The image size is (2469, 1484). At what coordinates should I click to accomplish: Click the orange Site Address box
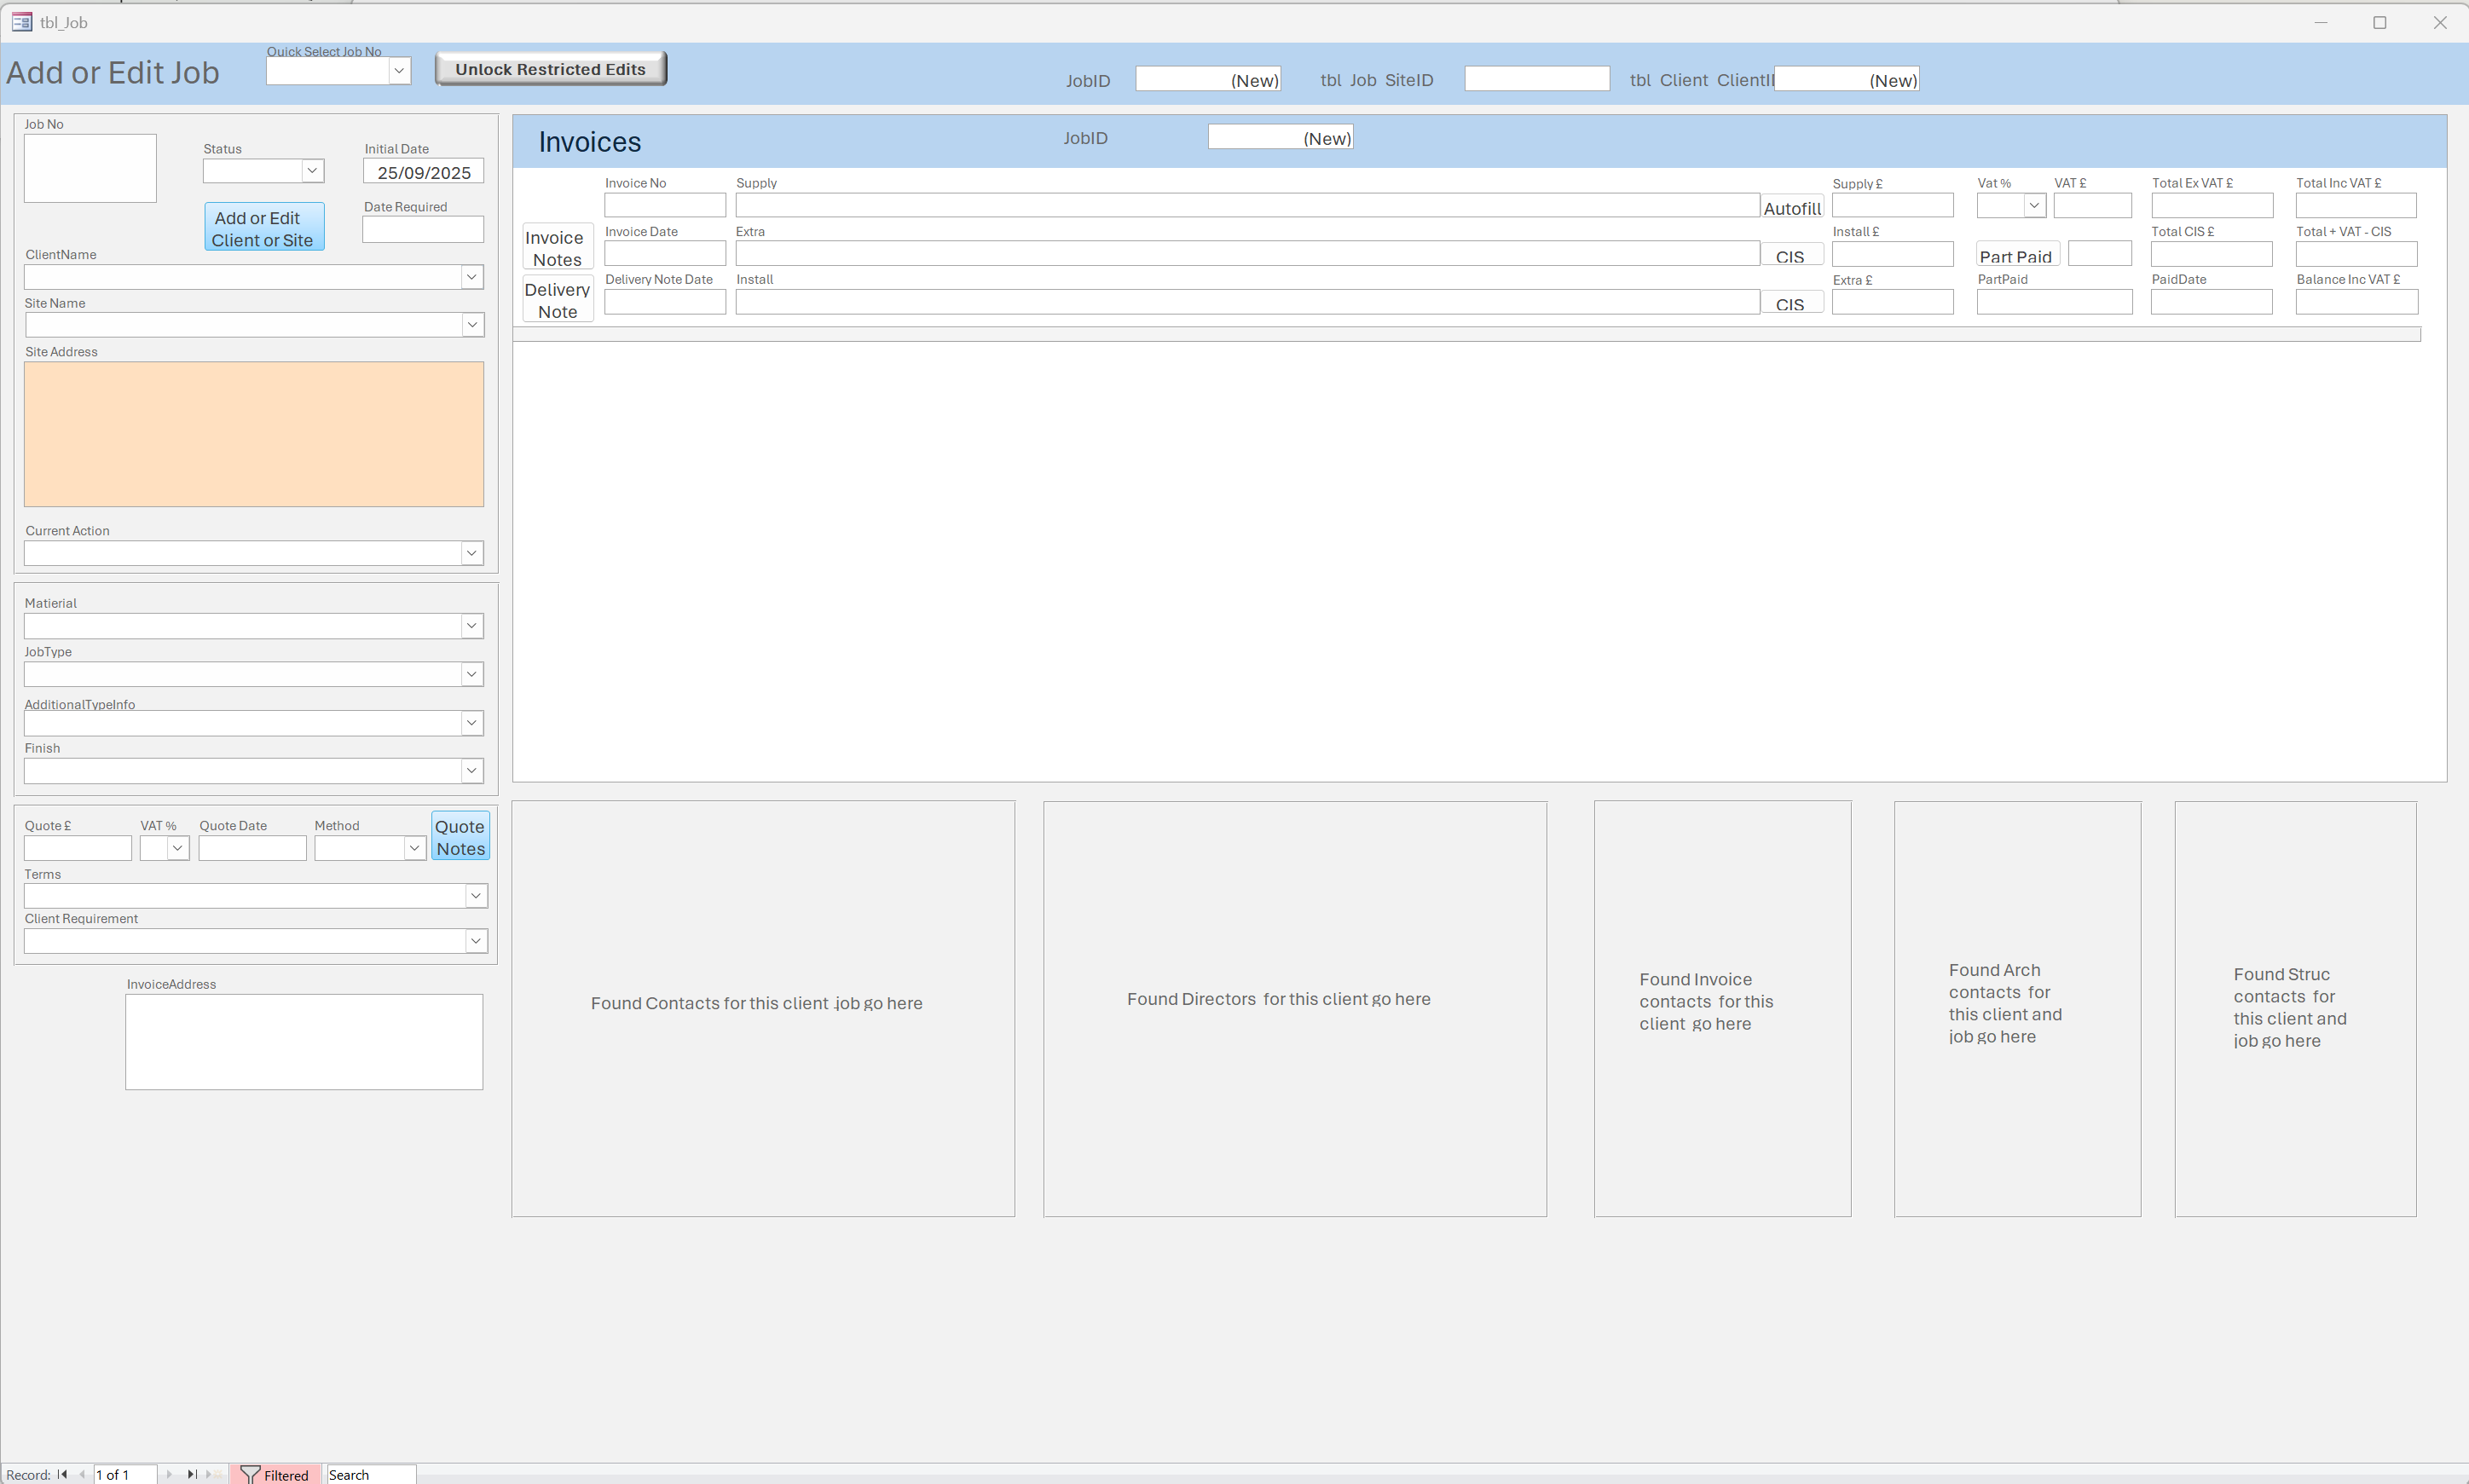(x=254, y=434)
